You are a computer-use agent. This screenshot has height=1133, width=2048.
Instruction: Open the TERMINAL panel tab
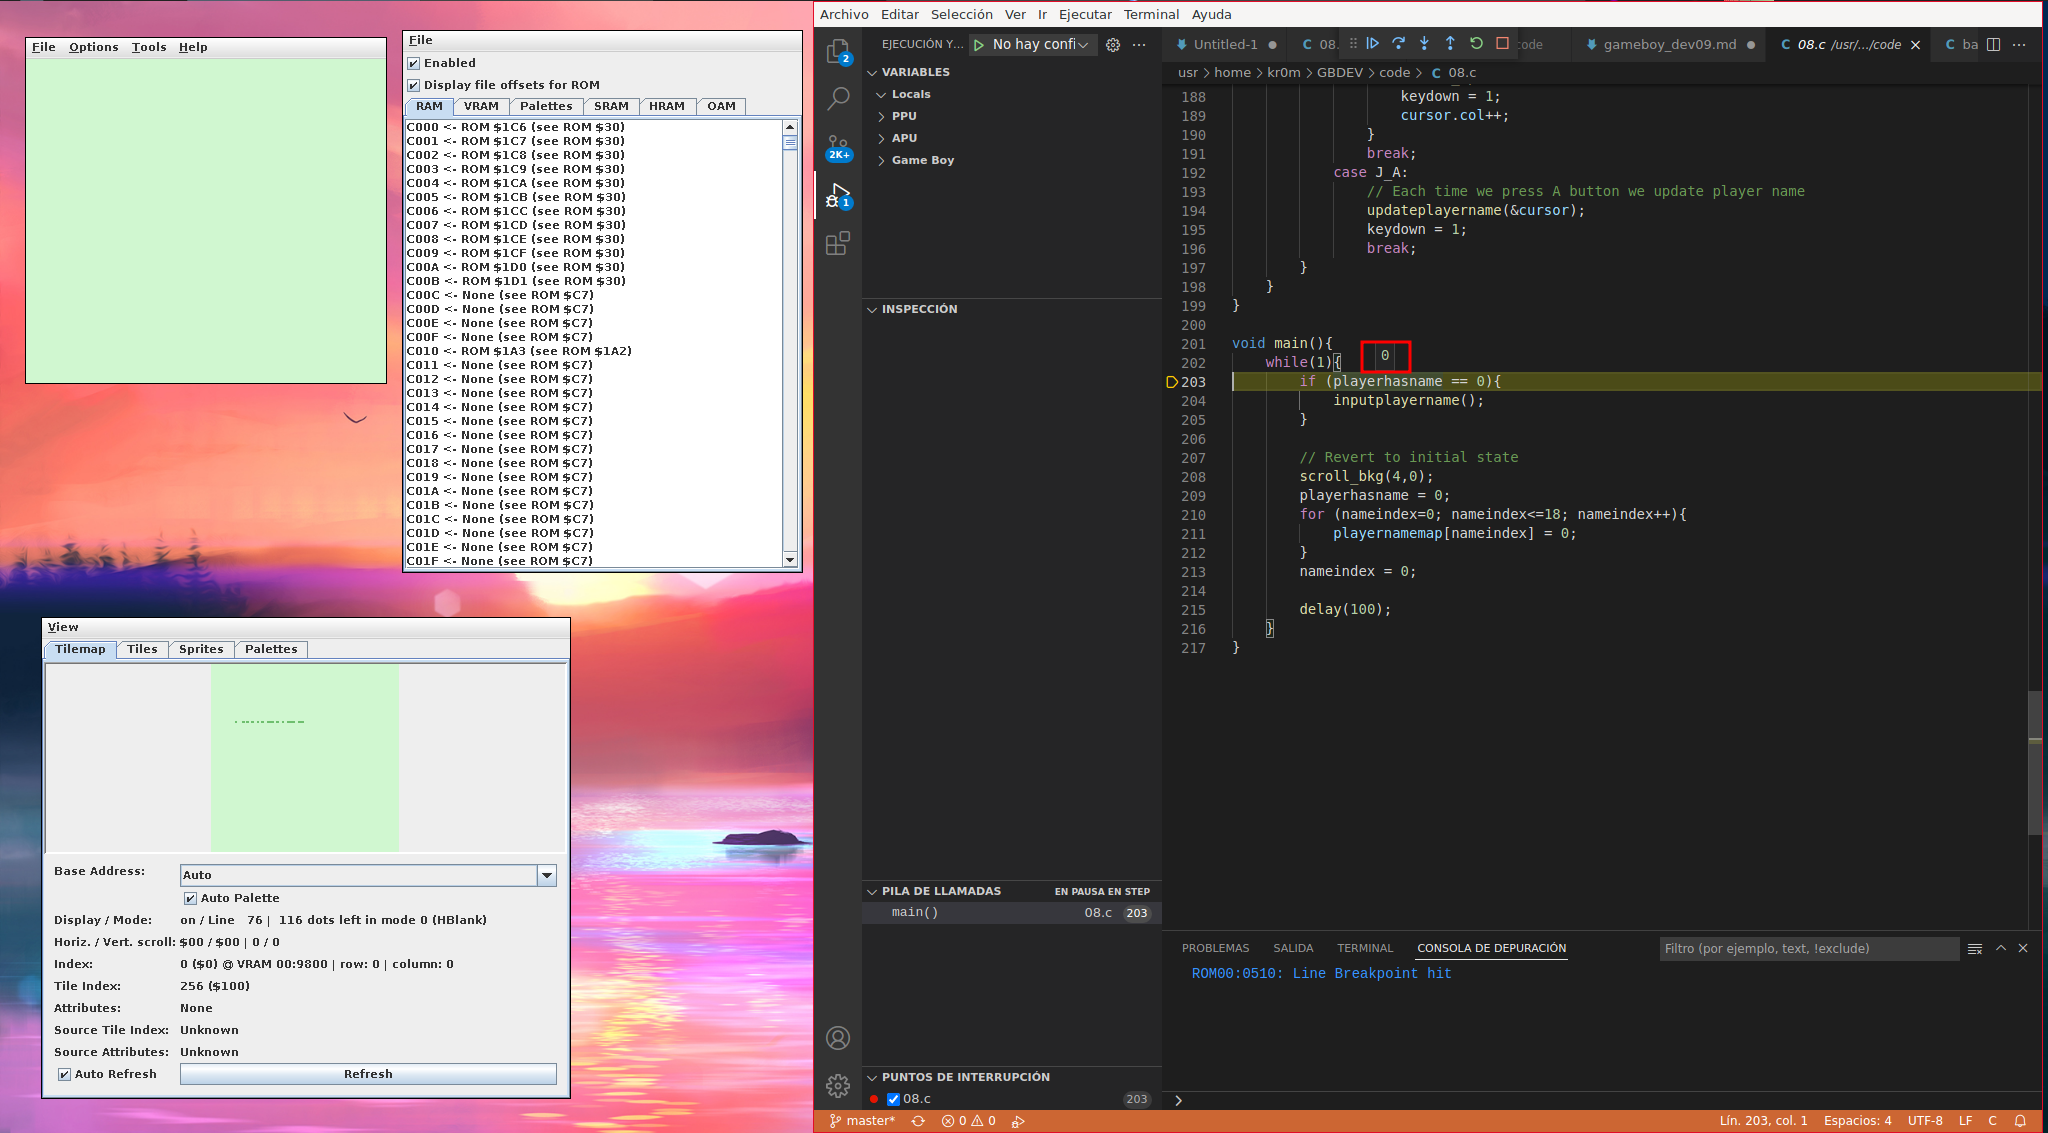click(1364, 948)
